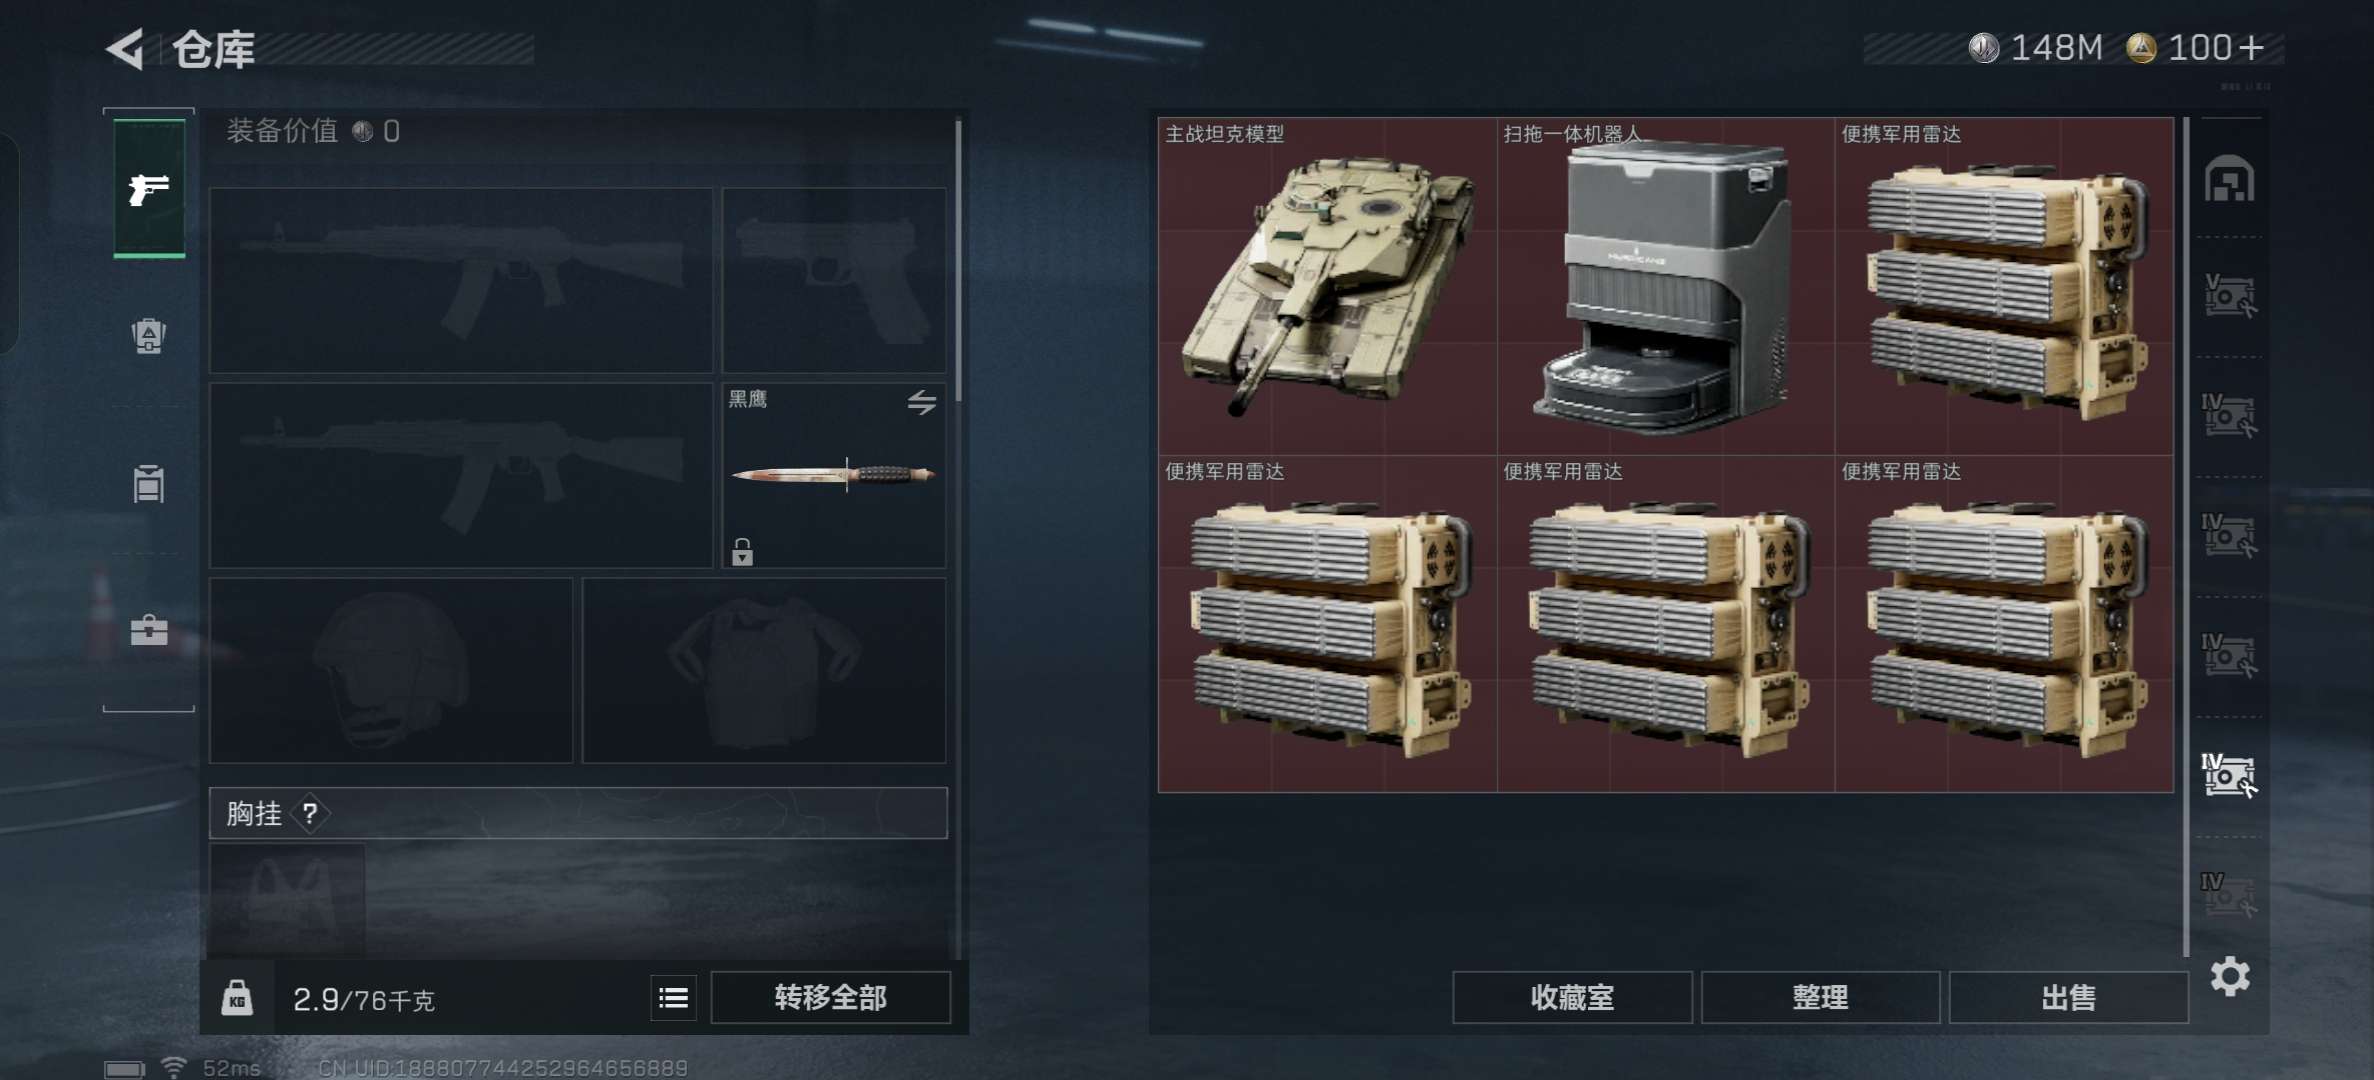Switch to the level V storage box

pos(2230,296)
